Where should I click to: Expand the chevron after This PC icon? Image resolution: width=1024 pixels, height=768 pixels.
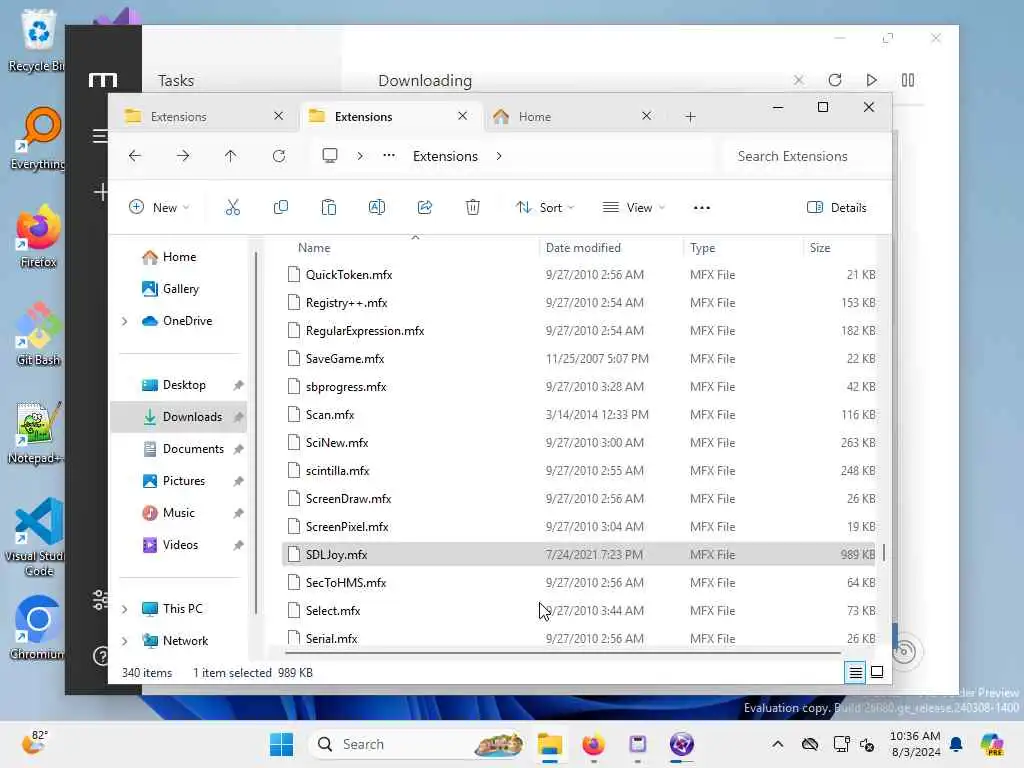(x=360, y=156)
